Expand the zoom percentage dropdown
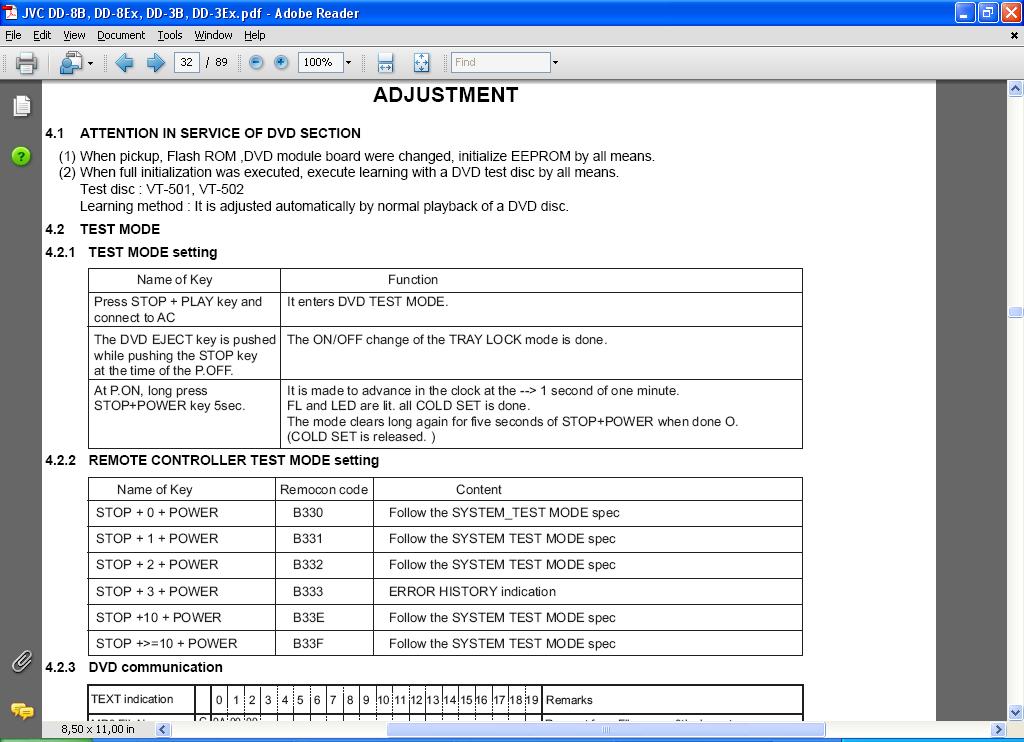The width and height of the screenshot is (1024, 742). click(x=348, y=63)
